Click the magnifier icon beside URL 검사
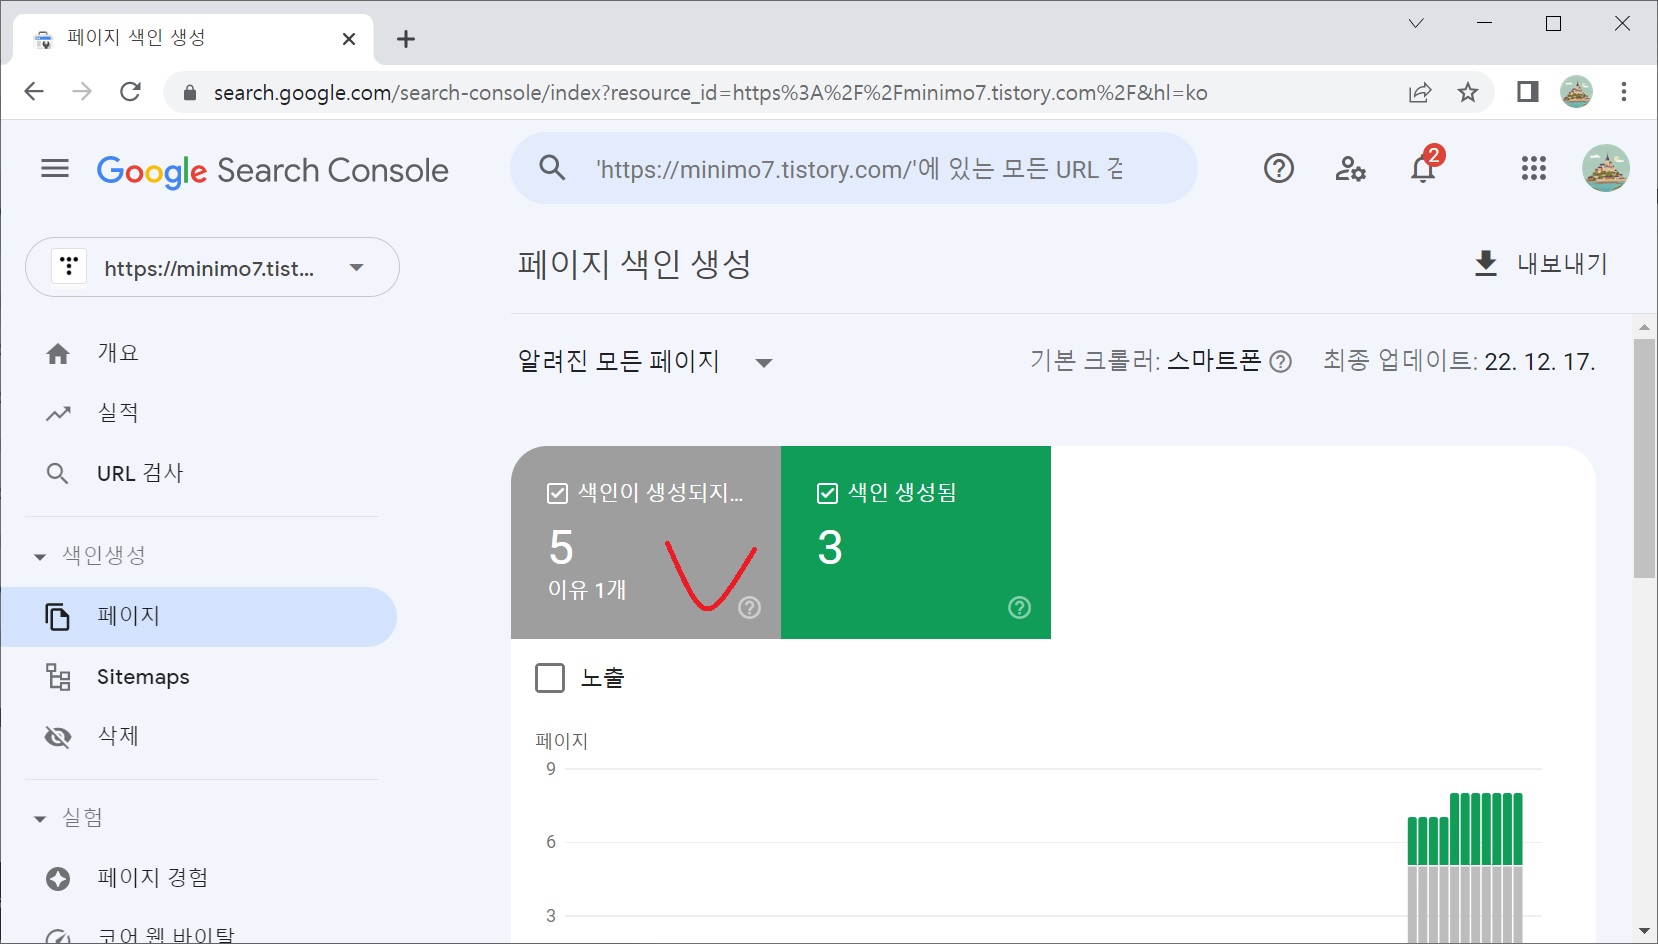Image resolution: width=1658 pixels, height=944 pixels. pyautogui.click(x=58, y=474)
